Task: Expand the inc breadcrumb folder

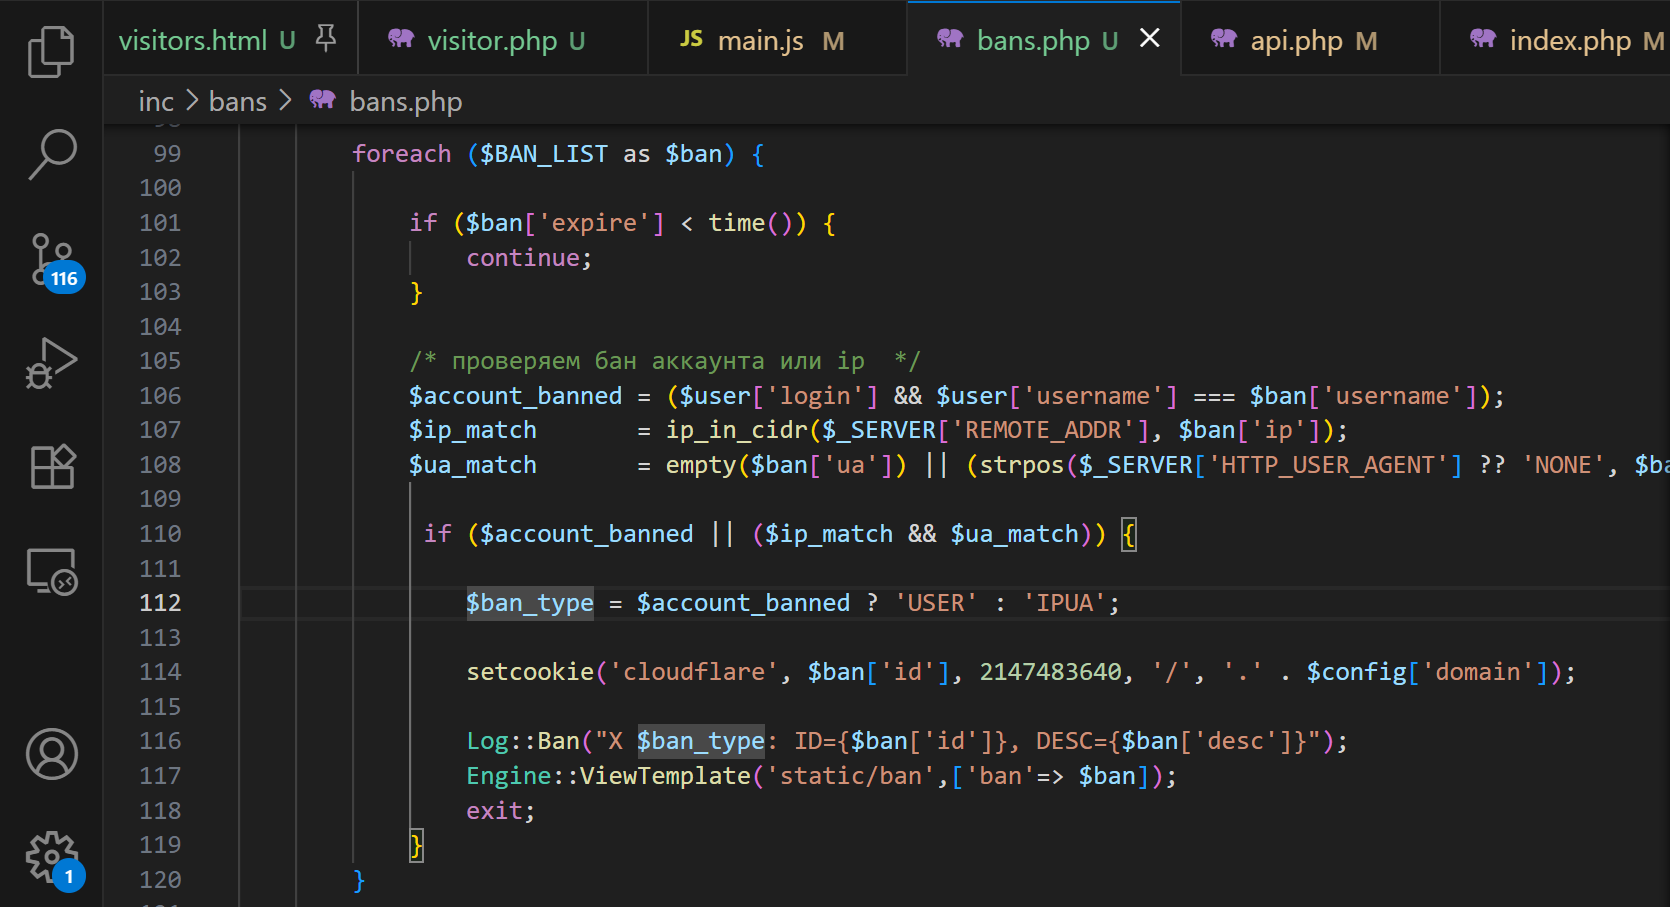Action: (x=156, y=102)
